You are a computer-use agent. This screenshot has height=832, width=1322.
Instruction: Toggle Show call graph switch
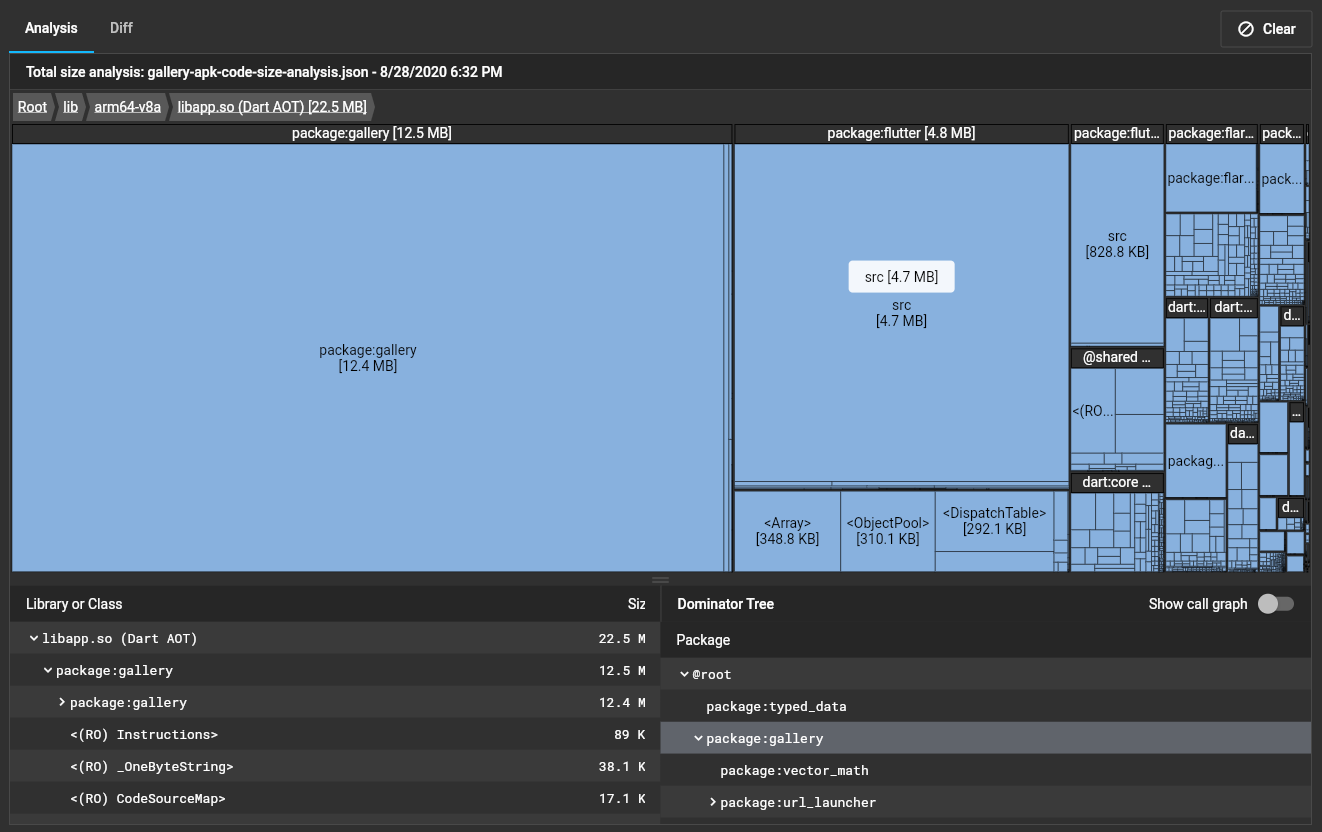pyautogui.click(x=1276, y=604)
